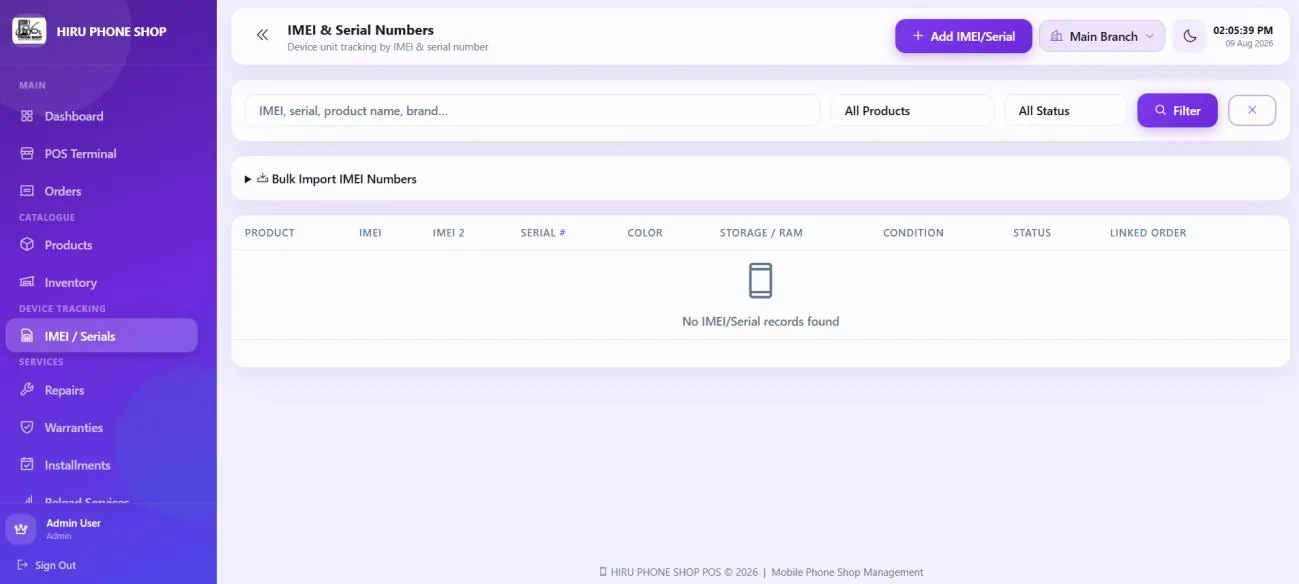
Task: Open the All Status filter dropdown
Action: (x=1065, y=111)
